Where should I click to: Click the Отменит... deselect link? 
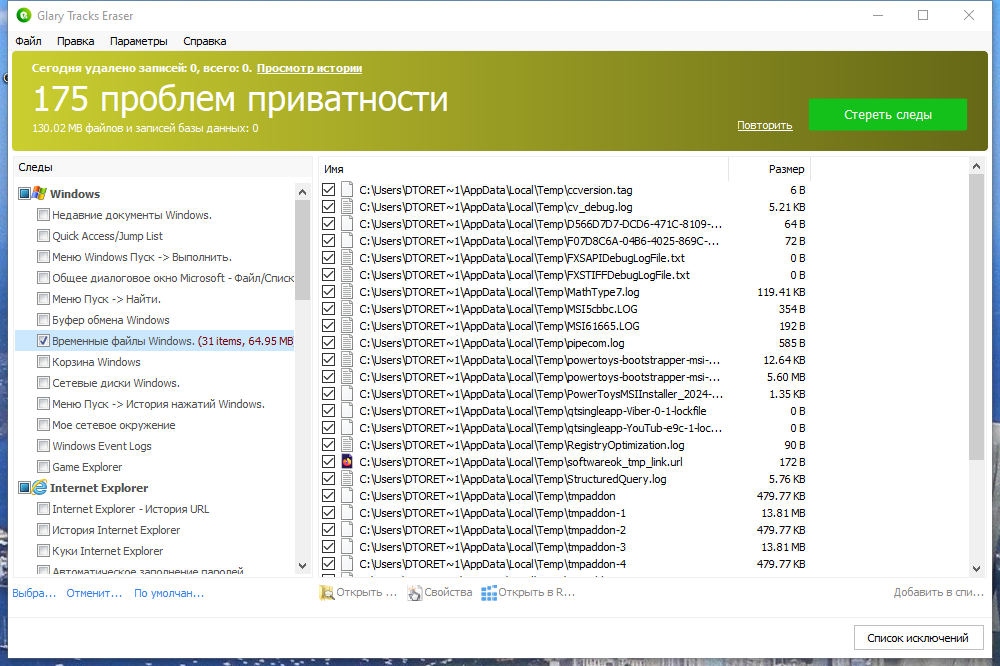(x=94, y=593)
